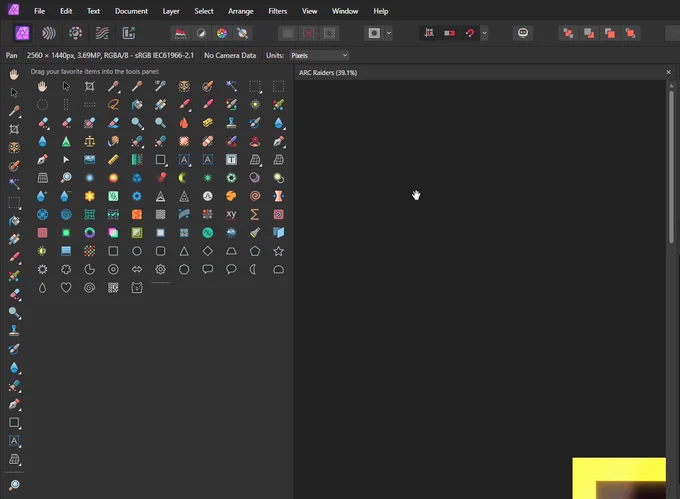Click the Move to Front arrange icon
The height and width of the screenshot is (499, 680).
click(630, 33)
